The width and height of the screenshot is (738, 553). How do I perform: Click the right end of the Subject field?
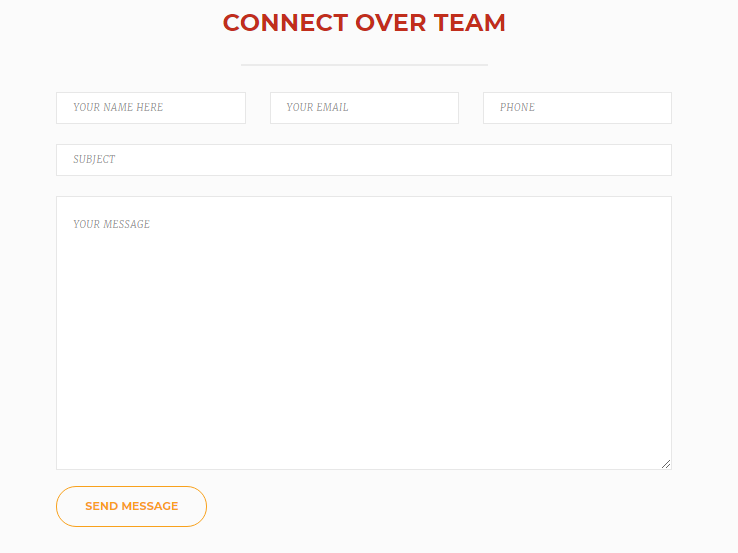click(650, 160)
